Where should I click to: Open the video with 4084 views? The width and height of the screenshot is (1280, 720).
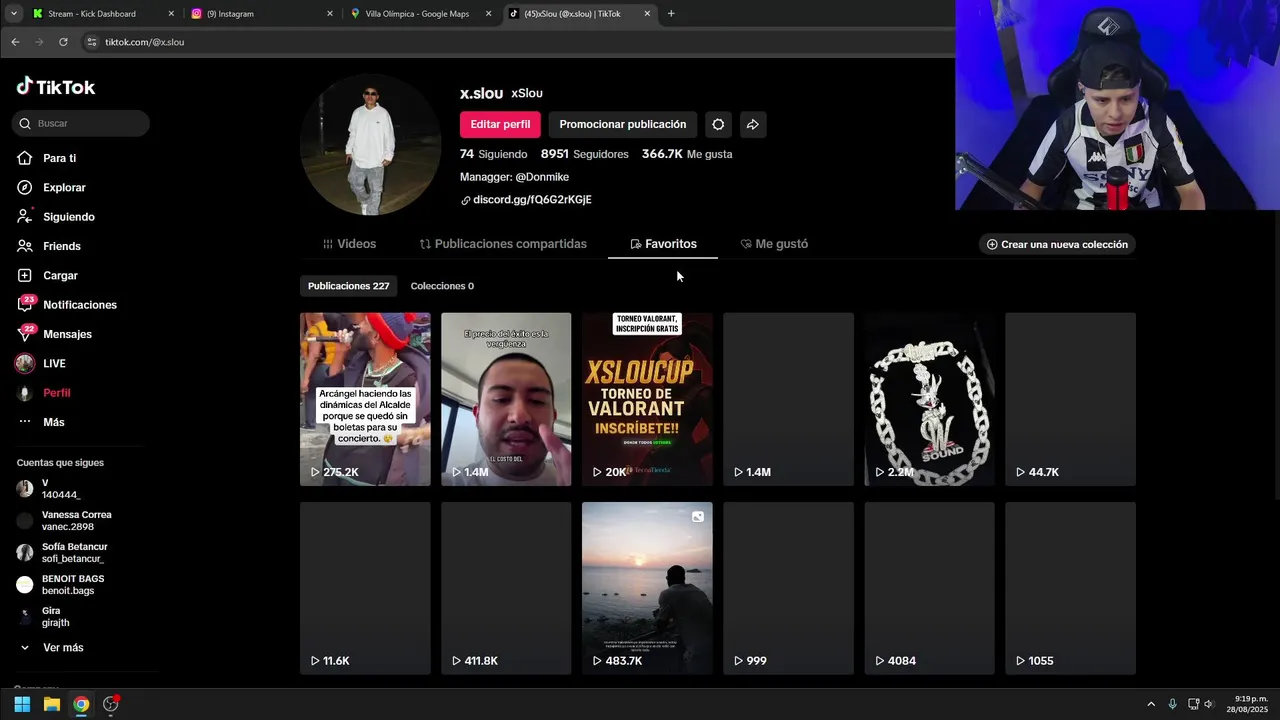click(929, 588)
